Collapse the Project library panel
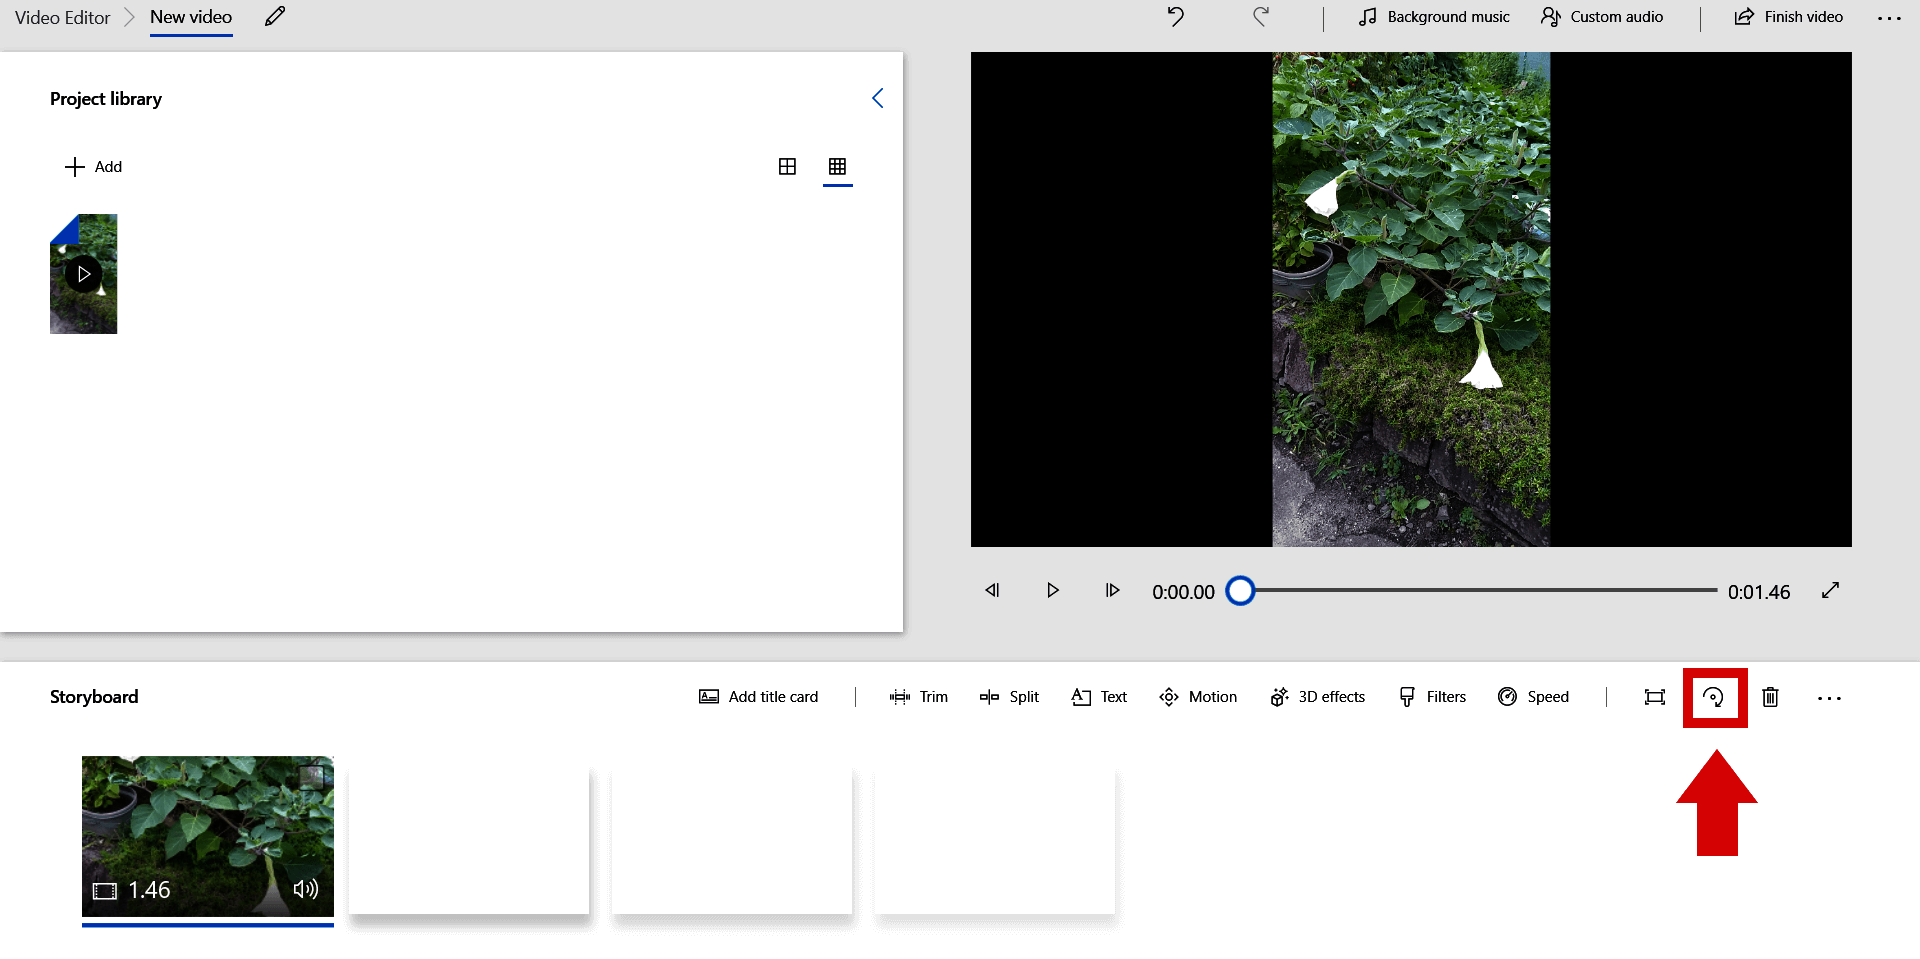Screen dimensions: 1920x959 point(878,98)
